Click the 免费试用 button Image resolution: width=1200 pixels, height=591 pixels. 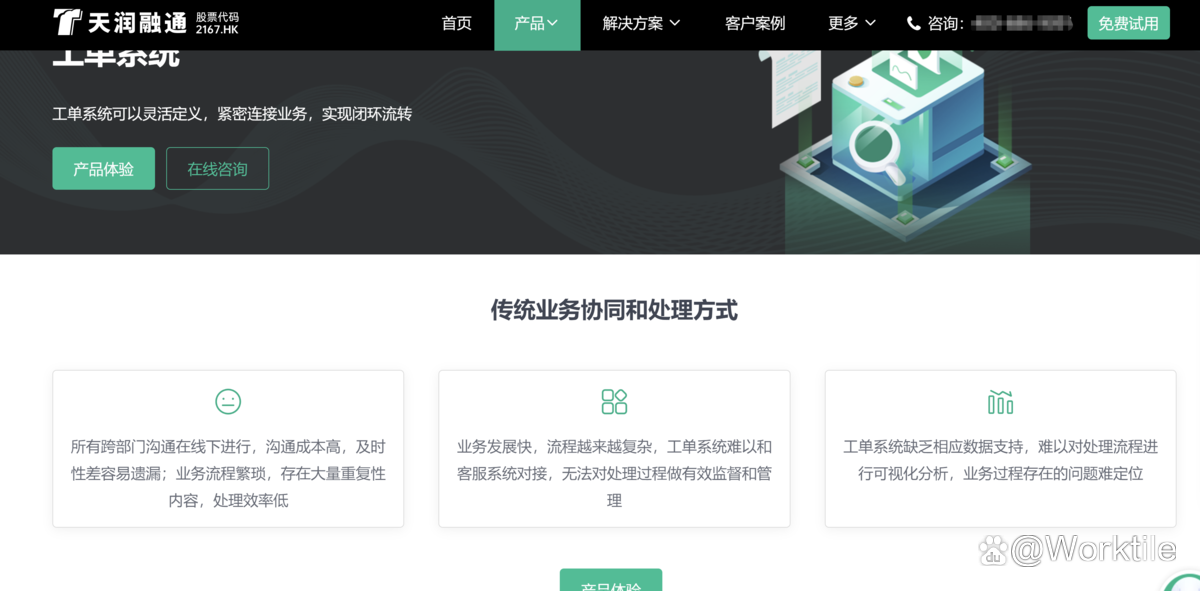[x=1128, y=23]
